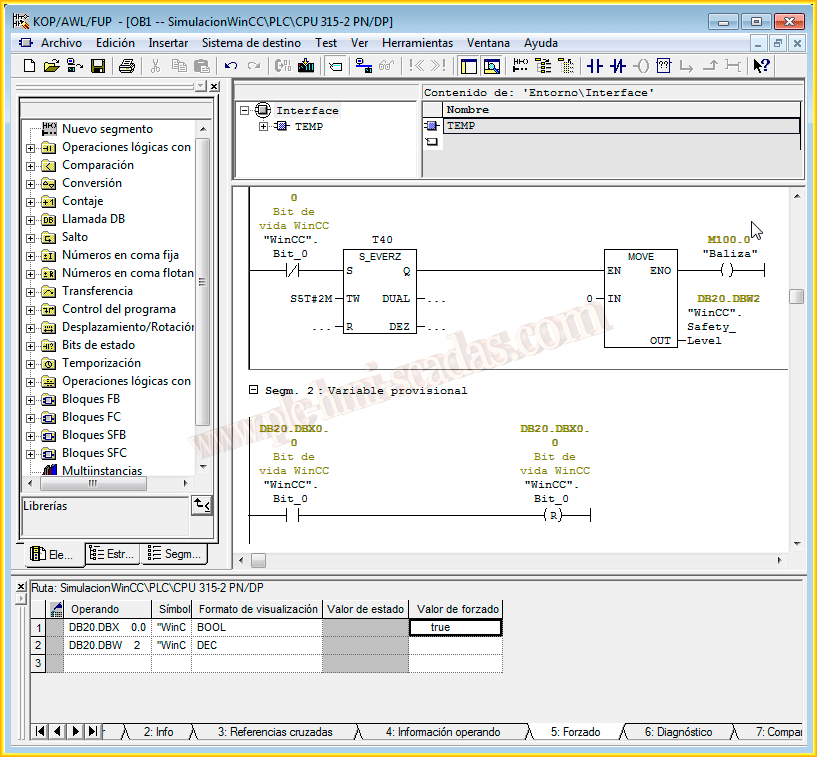Viewport: 817px width, 757px height.
Task: Click the Save floppy disk icon
Action: [x=98, y=66]
